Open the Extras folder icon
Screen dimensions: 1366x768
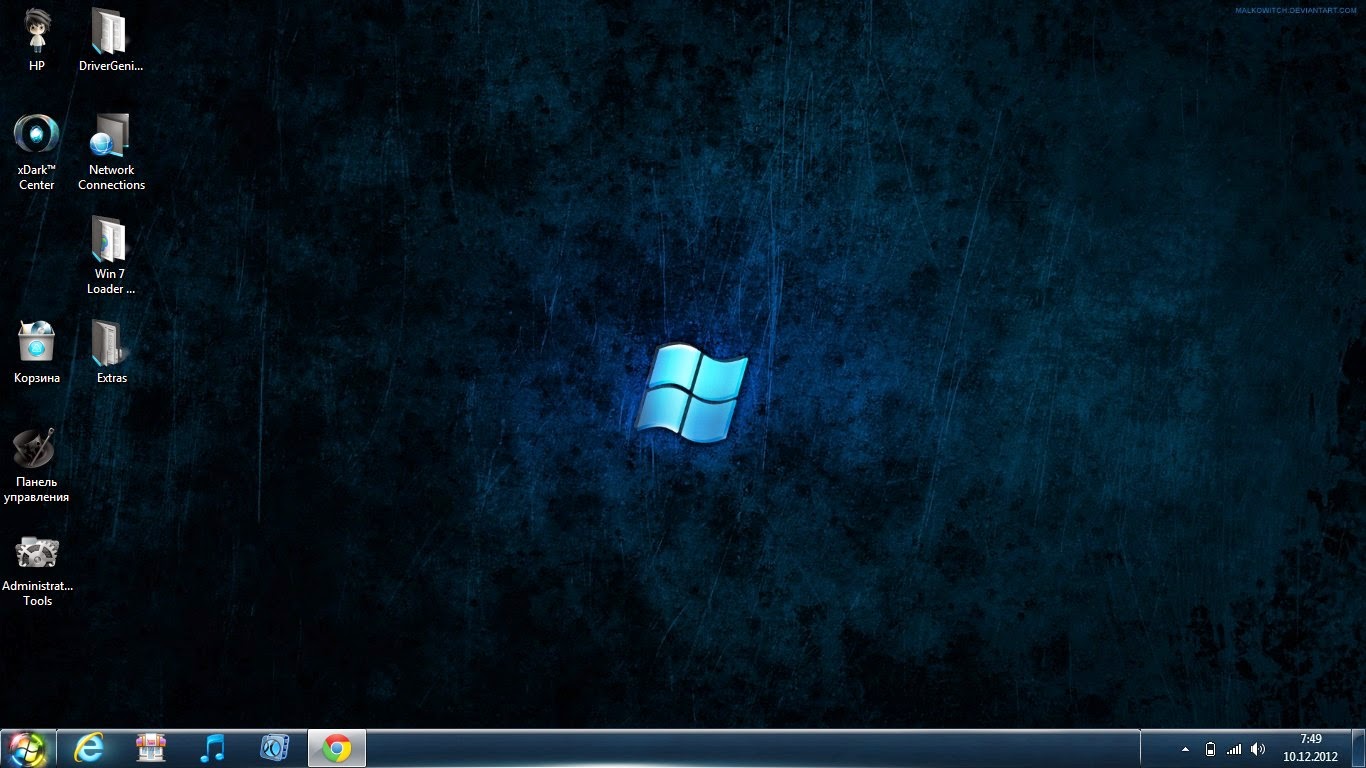coord(111,352)
